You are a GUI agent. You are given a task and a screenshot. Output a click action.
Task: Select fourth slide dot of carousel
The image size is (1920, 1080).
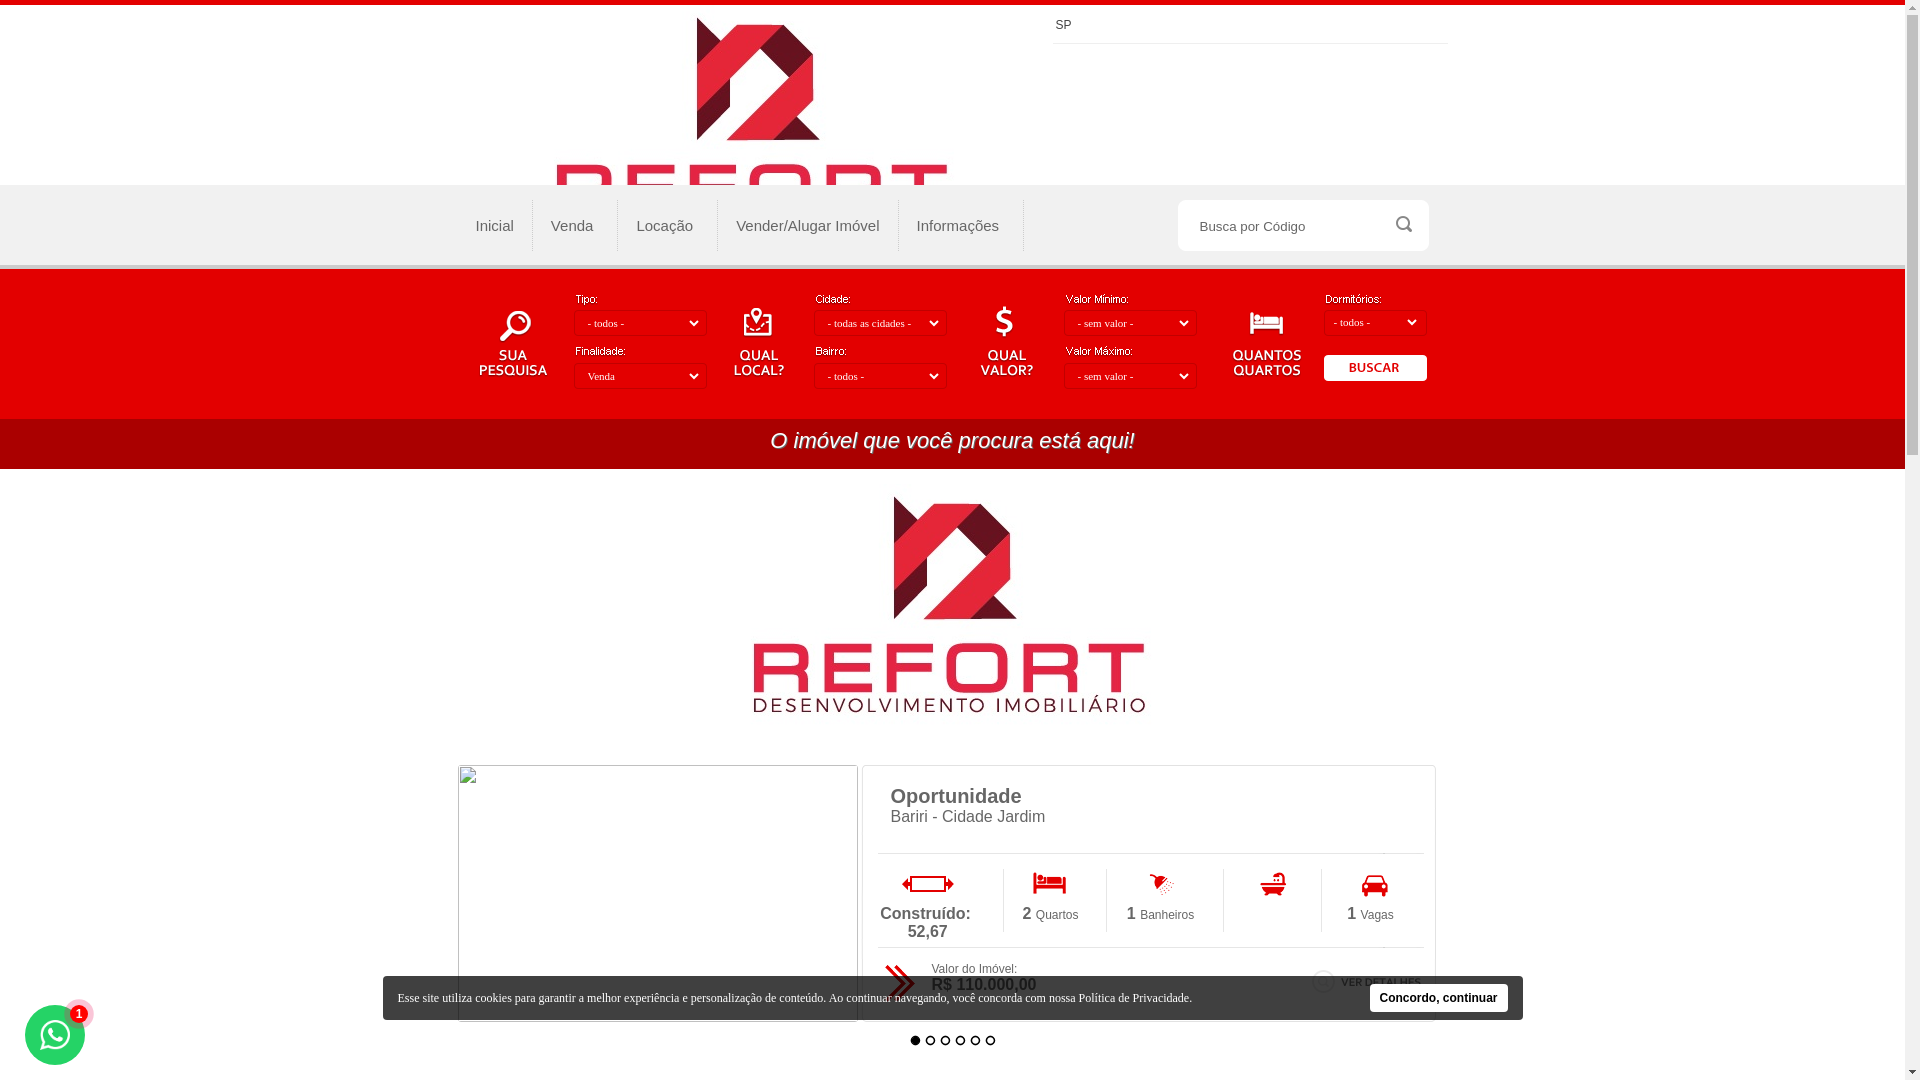coord(960,1041)
